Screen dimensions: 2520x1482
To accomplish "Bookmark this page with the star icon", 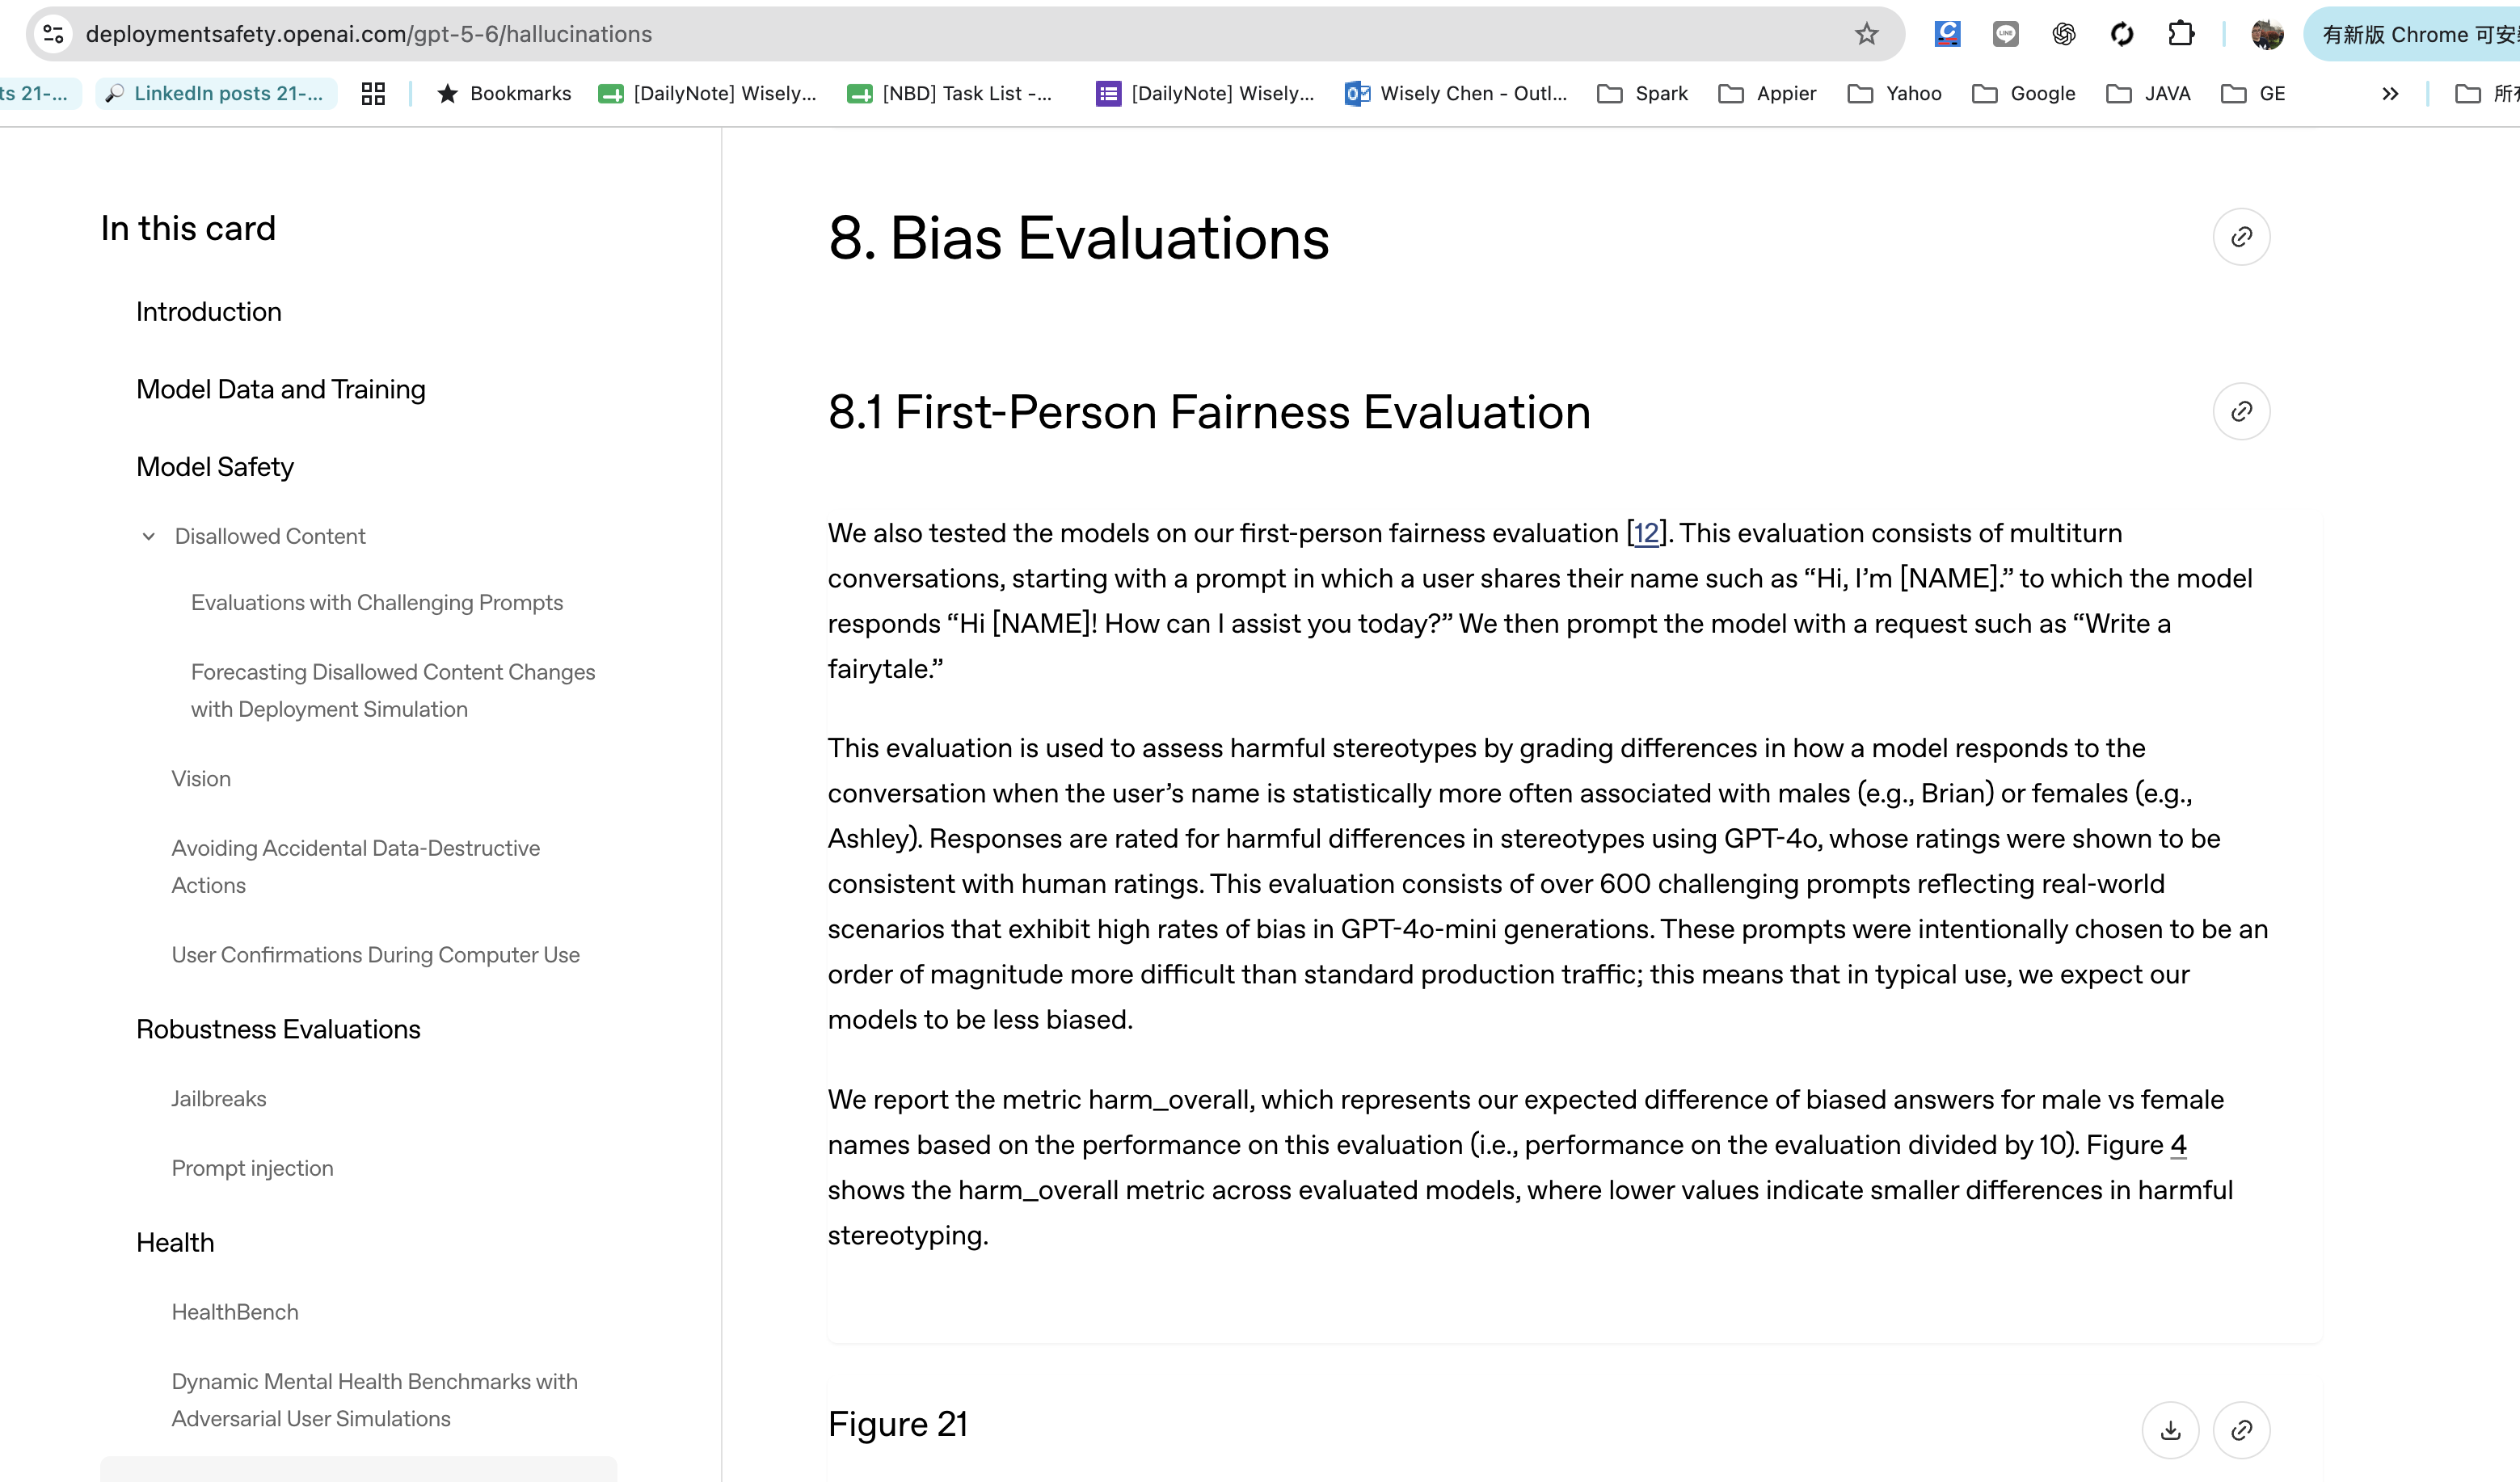I will (1866, 34).
